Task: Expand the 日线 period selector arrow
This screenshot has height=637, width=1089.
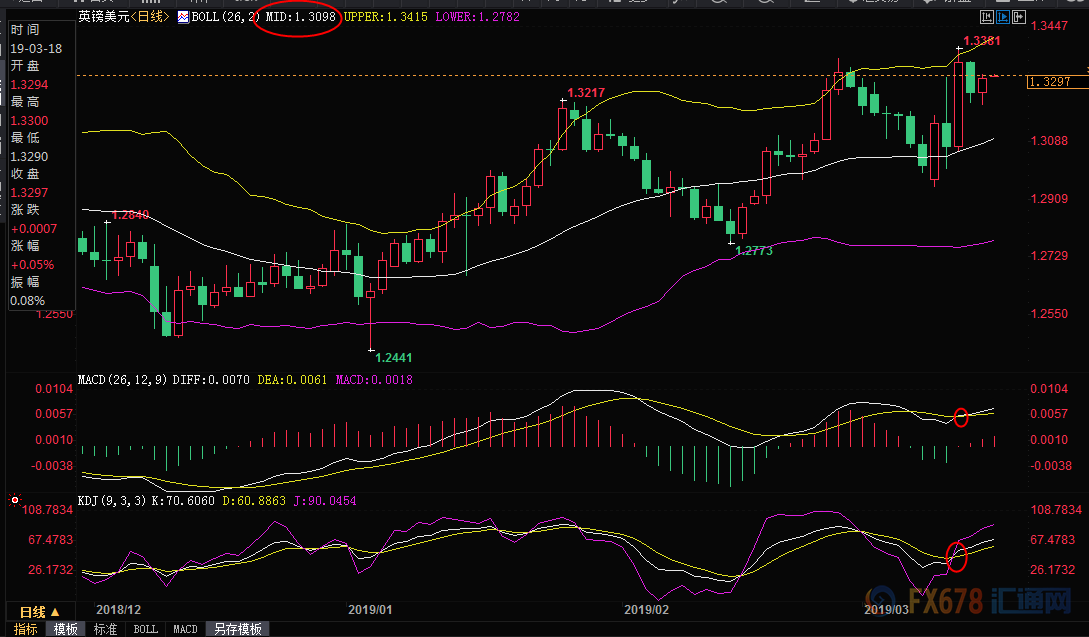Action: [x=55, y=612]
